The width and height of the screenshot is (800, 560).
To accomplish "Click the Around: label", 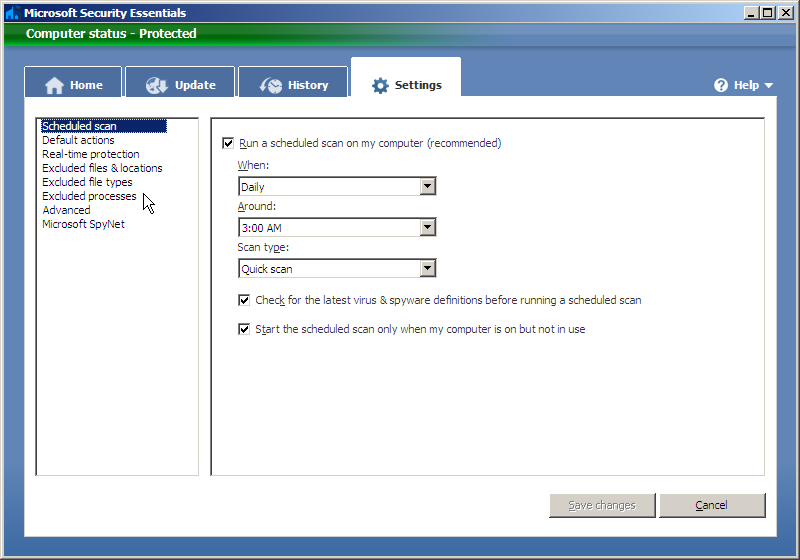I will (257, 206).
